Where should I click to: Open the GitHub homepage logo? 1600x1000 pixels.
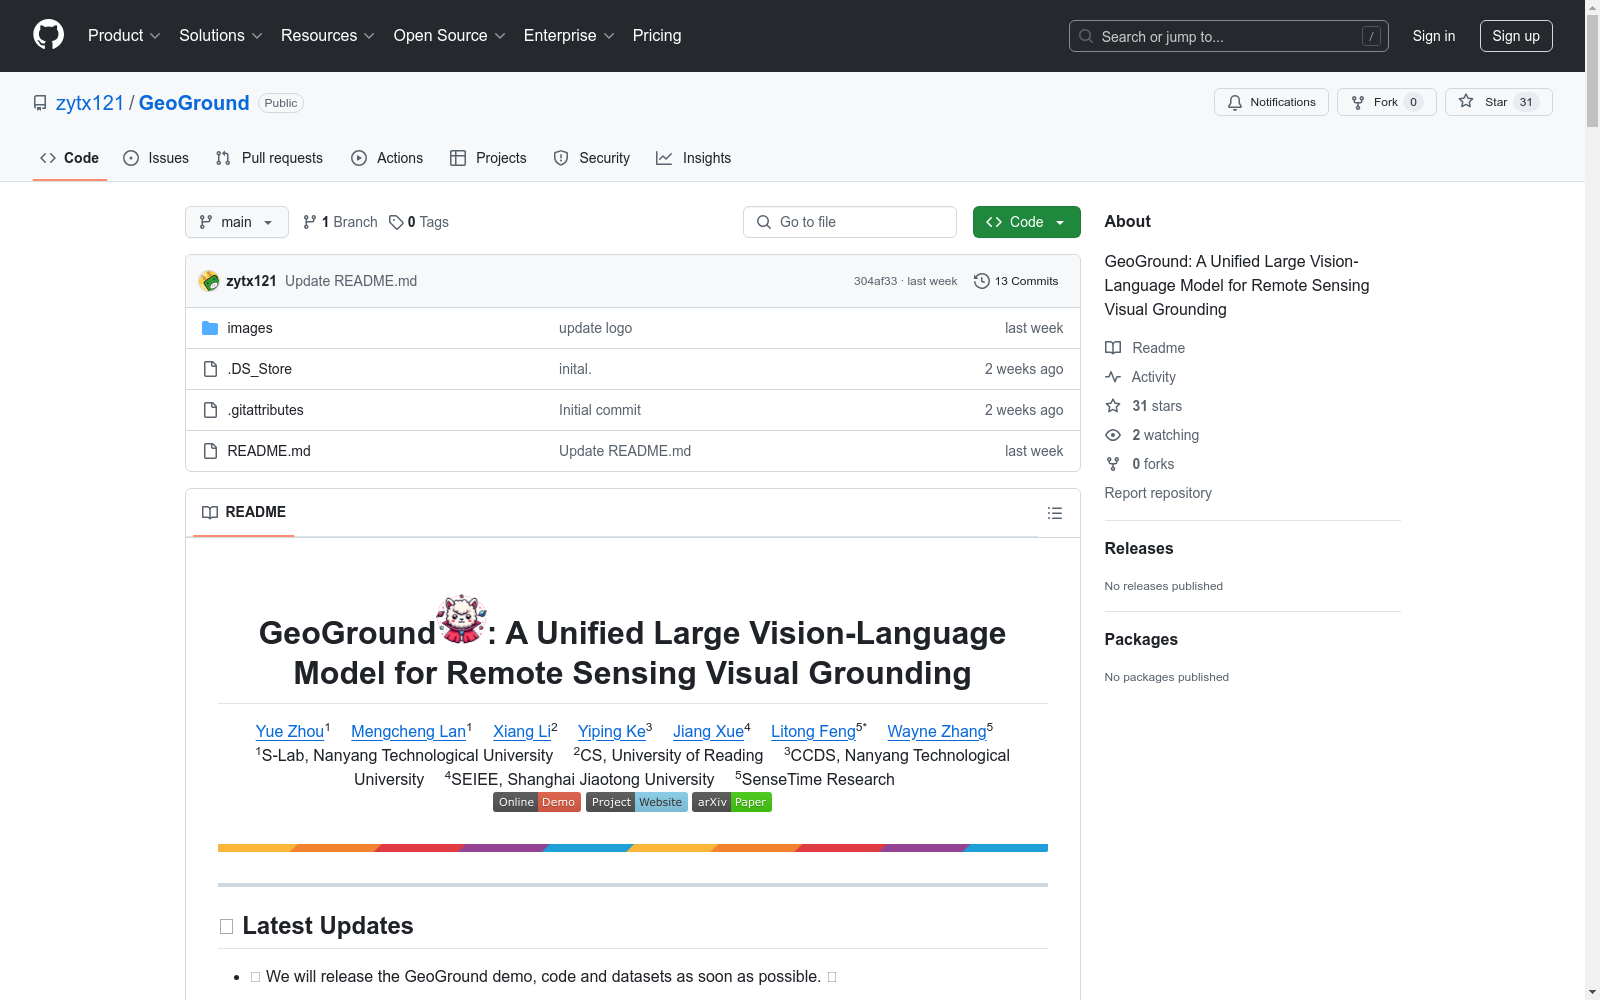(x=48, y=35)
